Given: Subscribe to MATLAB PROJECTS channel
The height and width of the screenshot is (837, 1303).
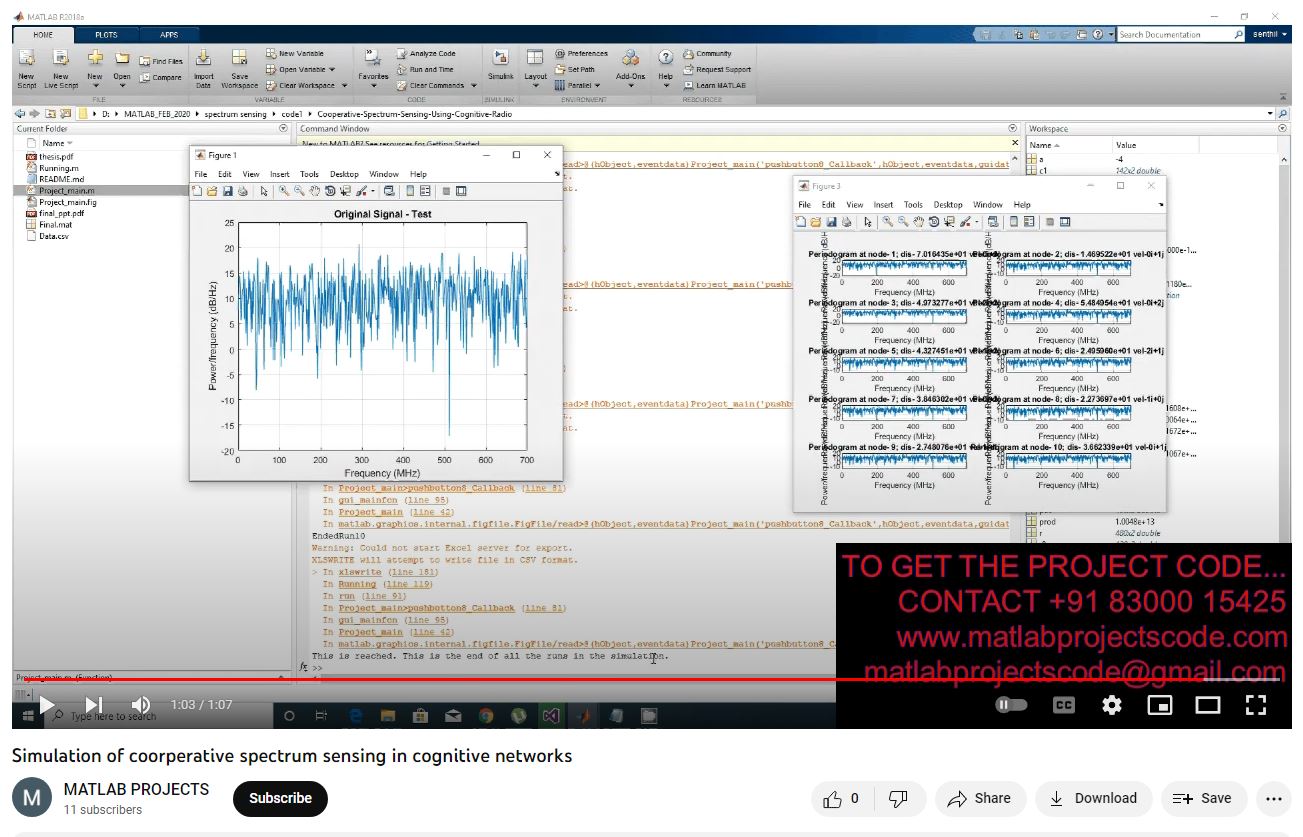Looking at the screenshot, I should 280,798.
